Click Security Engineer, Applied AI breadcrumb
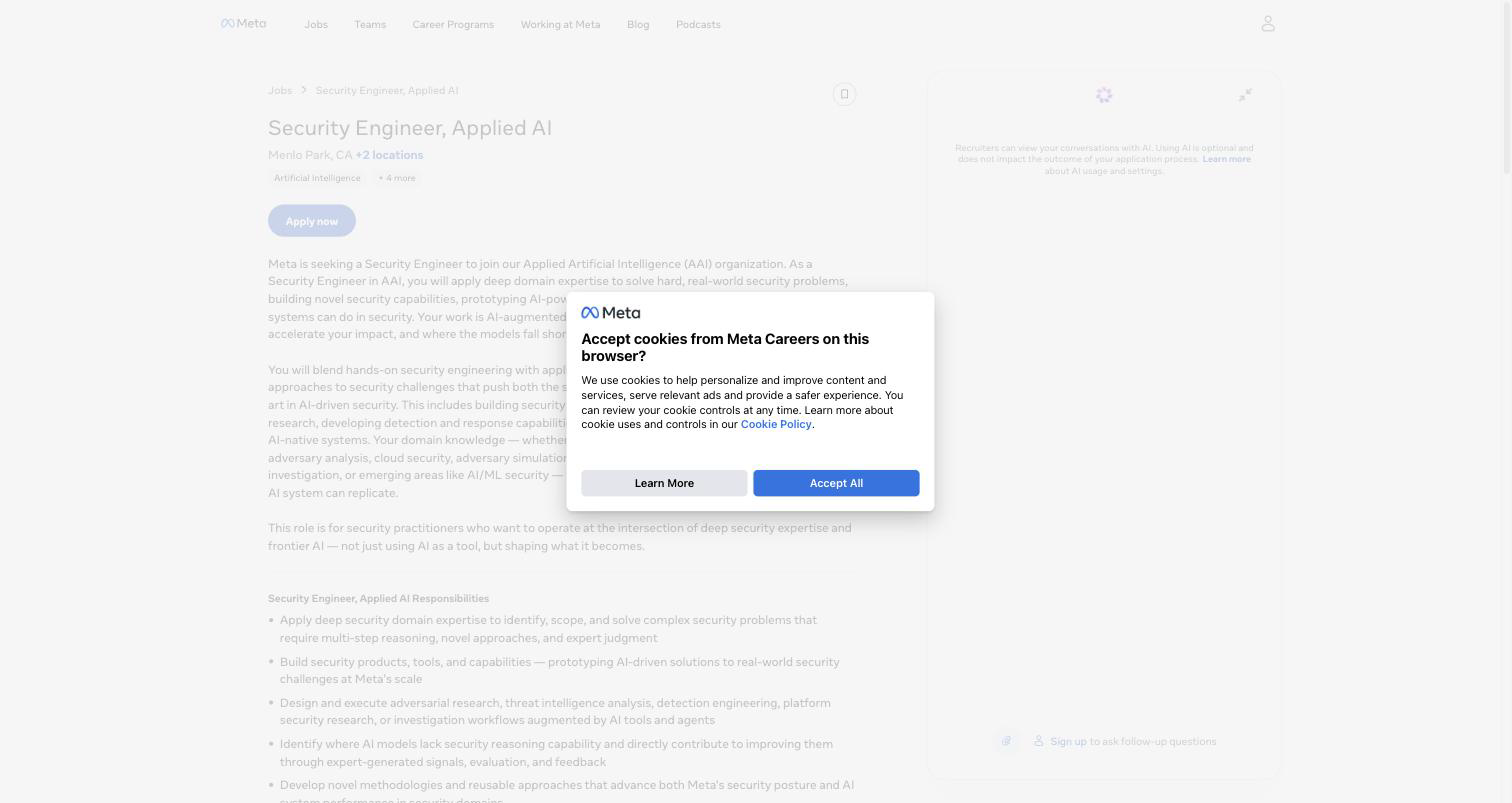Image resolution: width=1512 pixels, height=803 pixels. click(387, 90)
